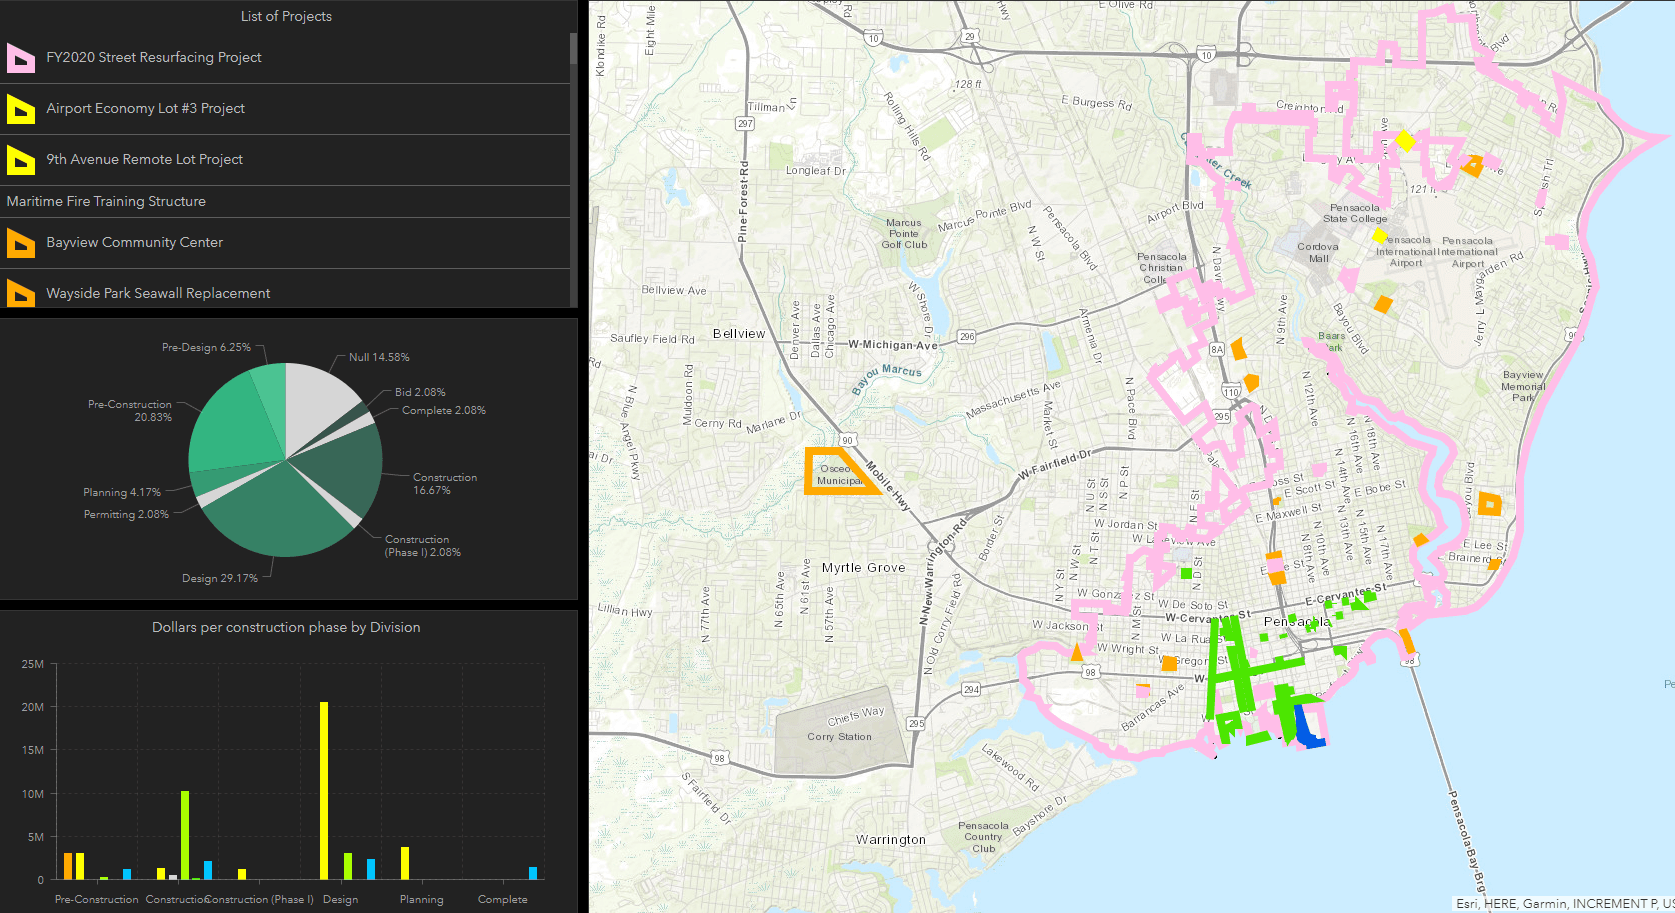Image resolution: width=1675 pixels, height=913 pixels.
Task: Click the green square near N D St
Action: tap(1186, 573)
